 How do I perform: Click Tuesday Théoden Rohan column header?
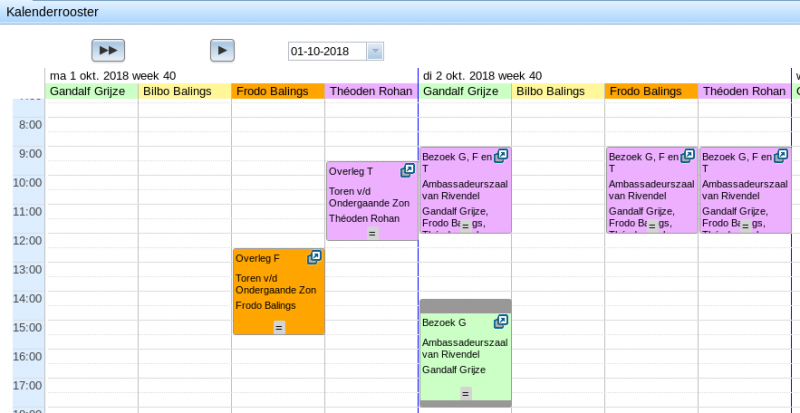click(x=745, y=91)
